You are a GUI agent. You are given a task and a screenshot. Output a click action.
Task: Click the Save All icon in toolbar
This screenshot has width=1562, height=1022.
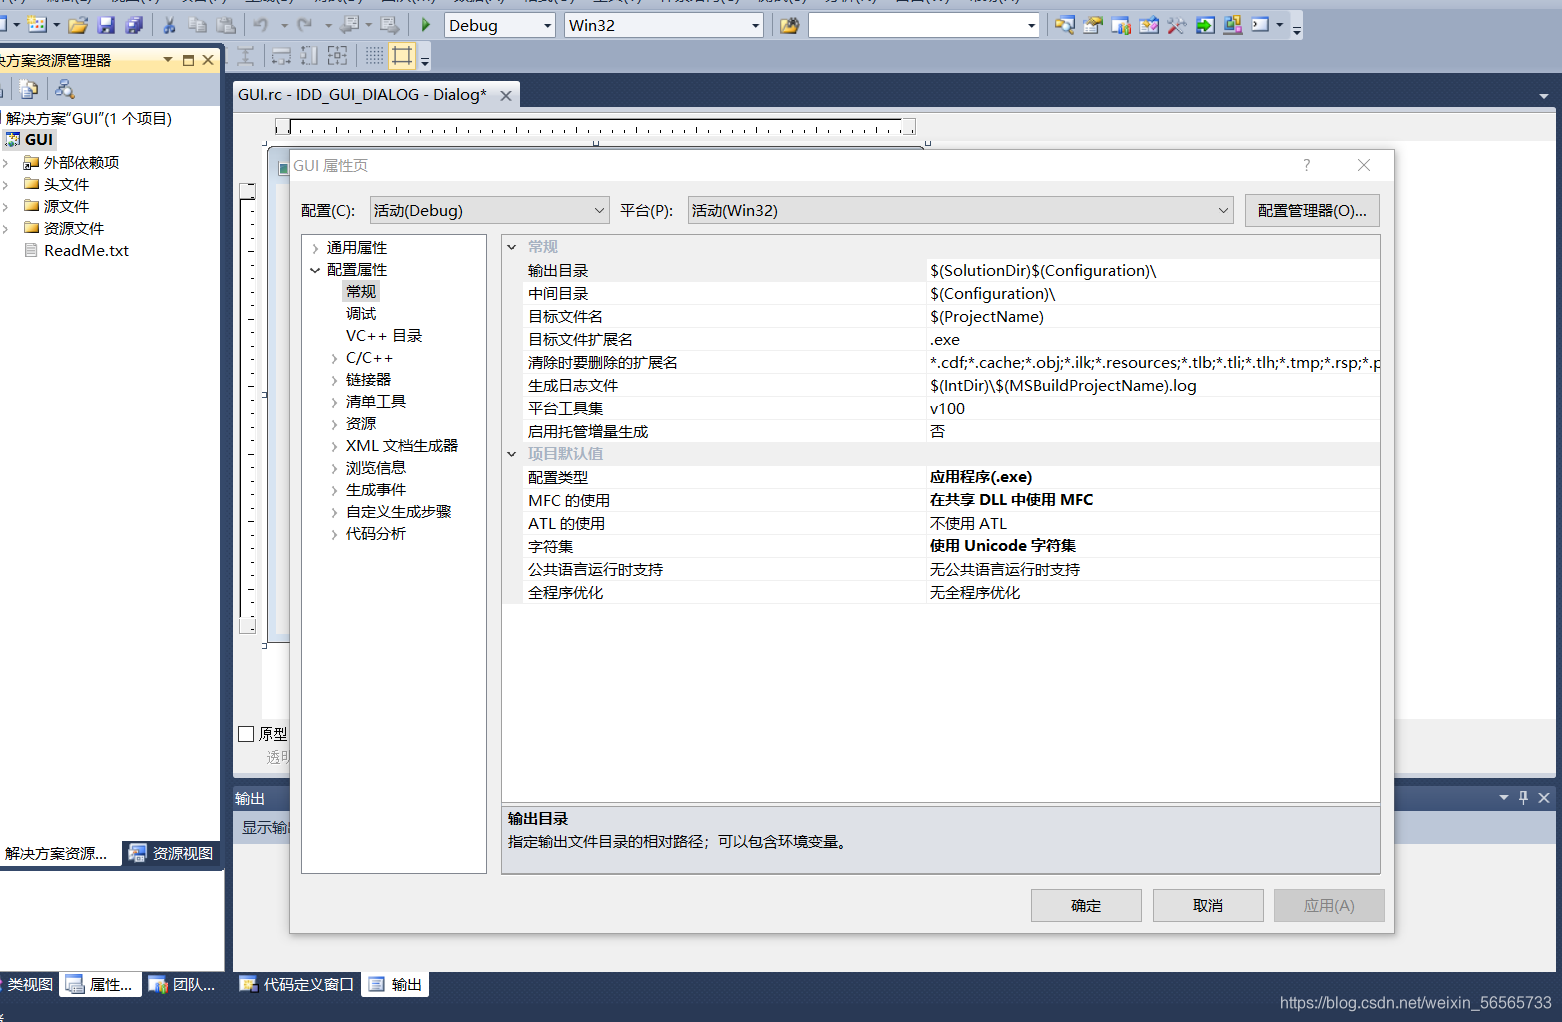[133, 25]
